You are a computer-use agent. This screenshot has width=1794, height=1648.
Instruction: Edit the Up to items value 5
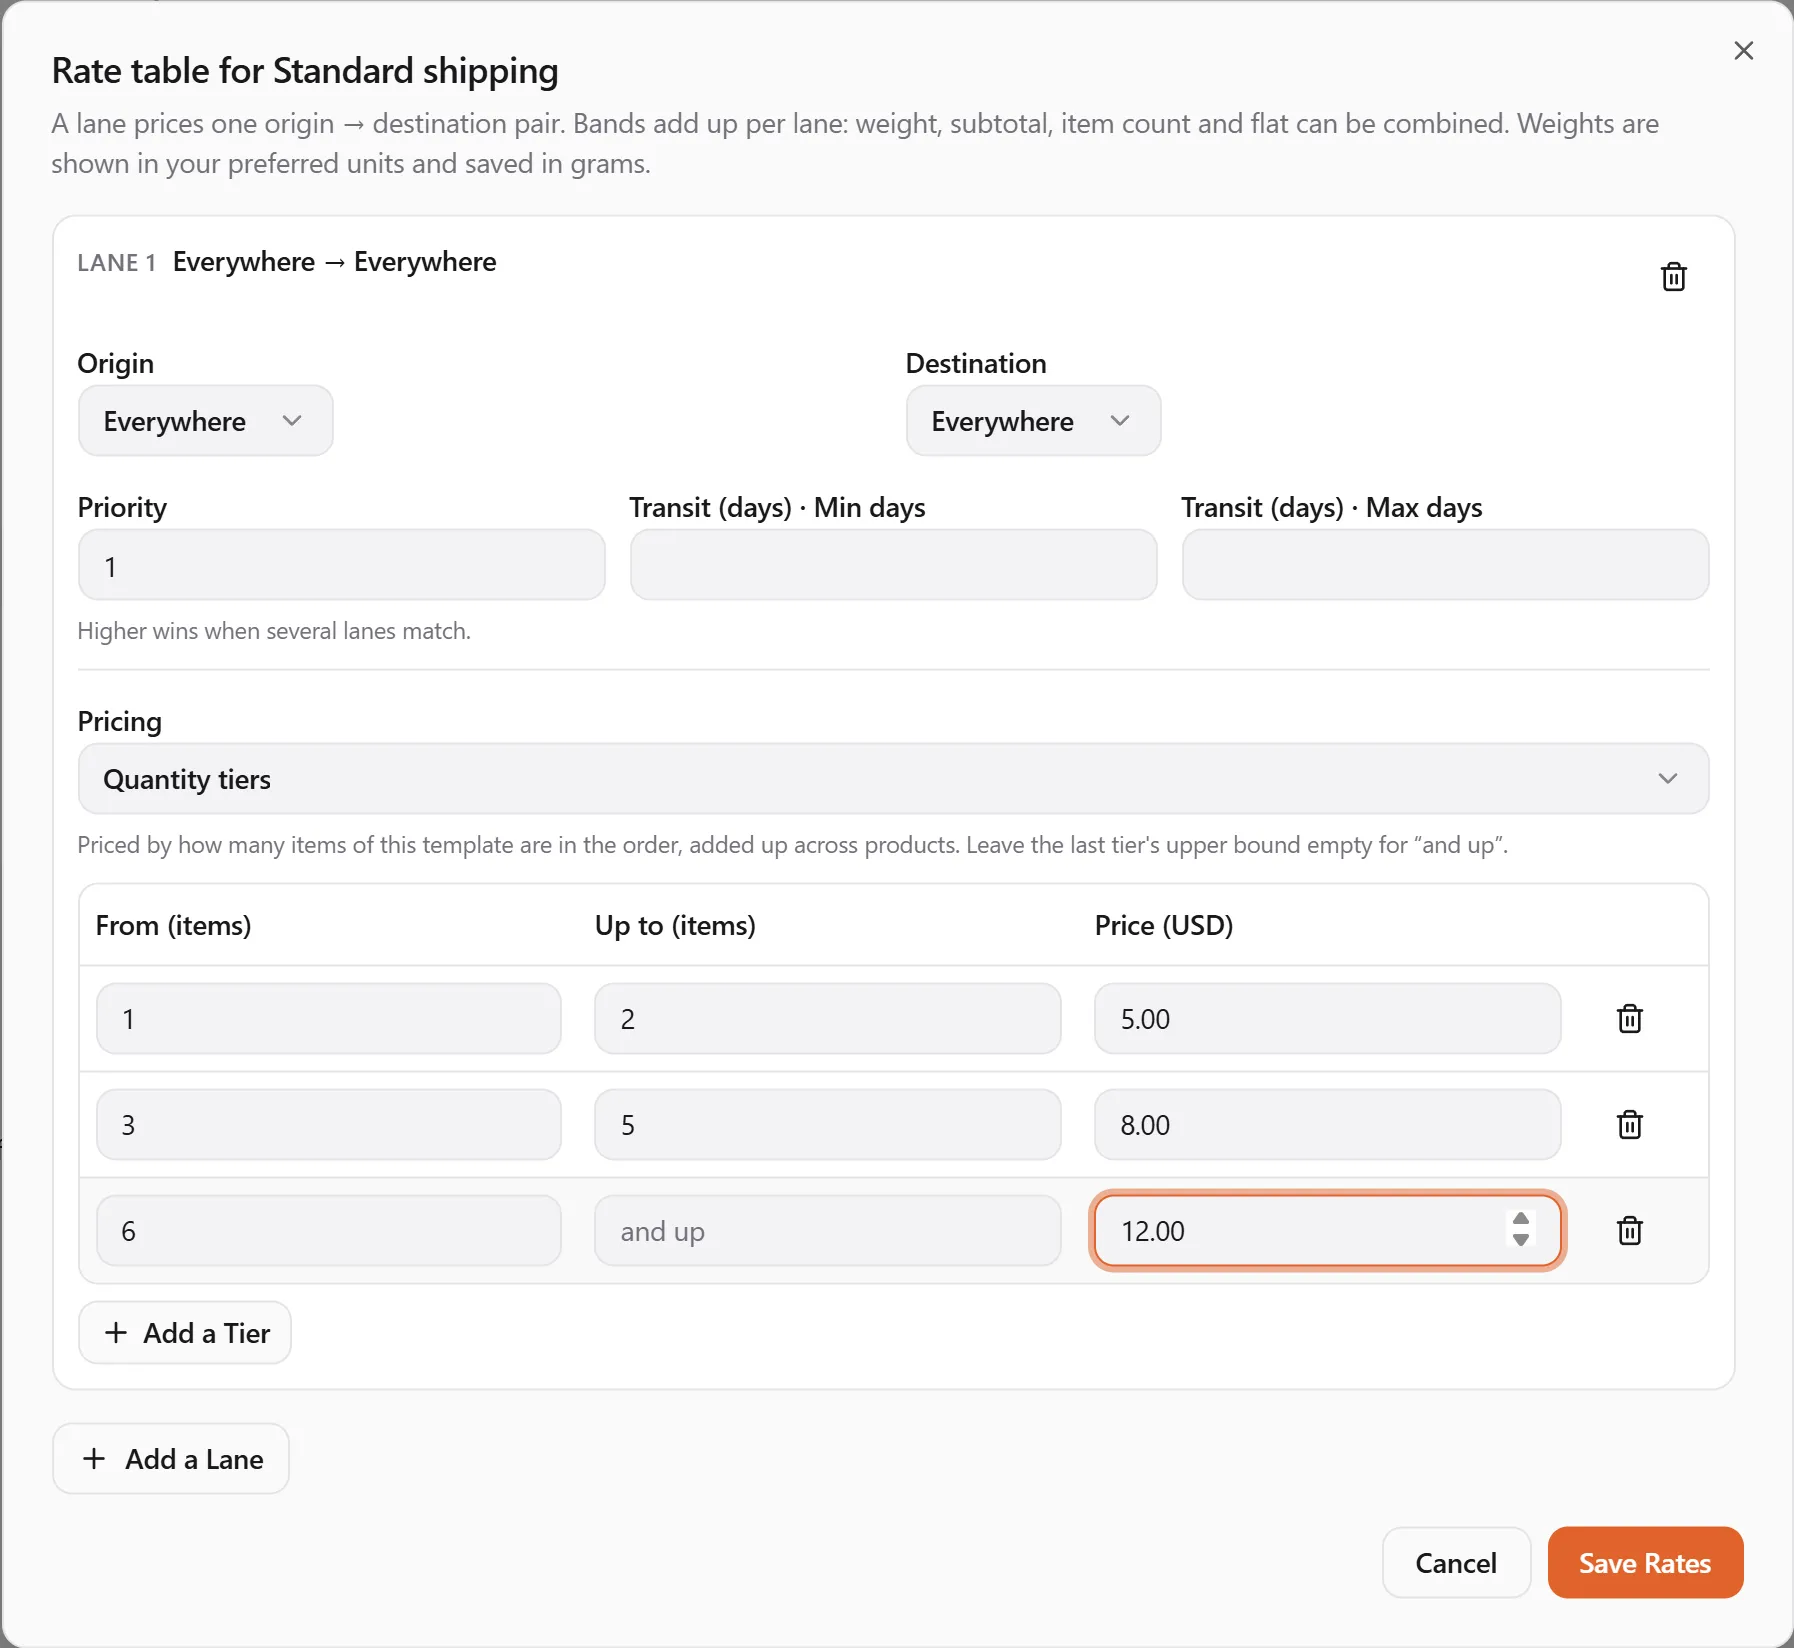(x=827, y=1125)
